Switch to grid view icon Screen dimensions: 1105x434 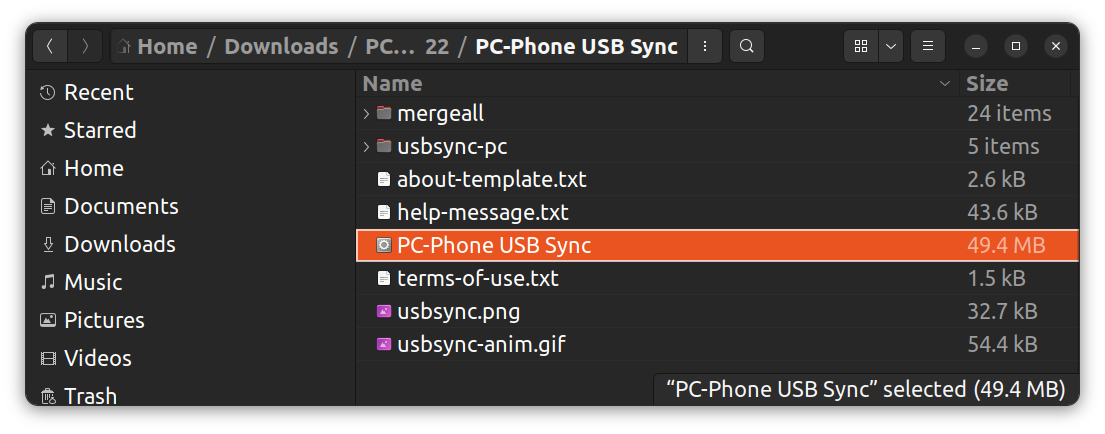tap(861, 46)
